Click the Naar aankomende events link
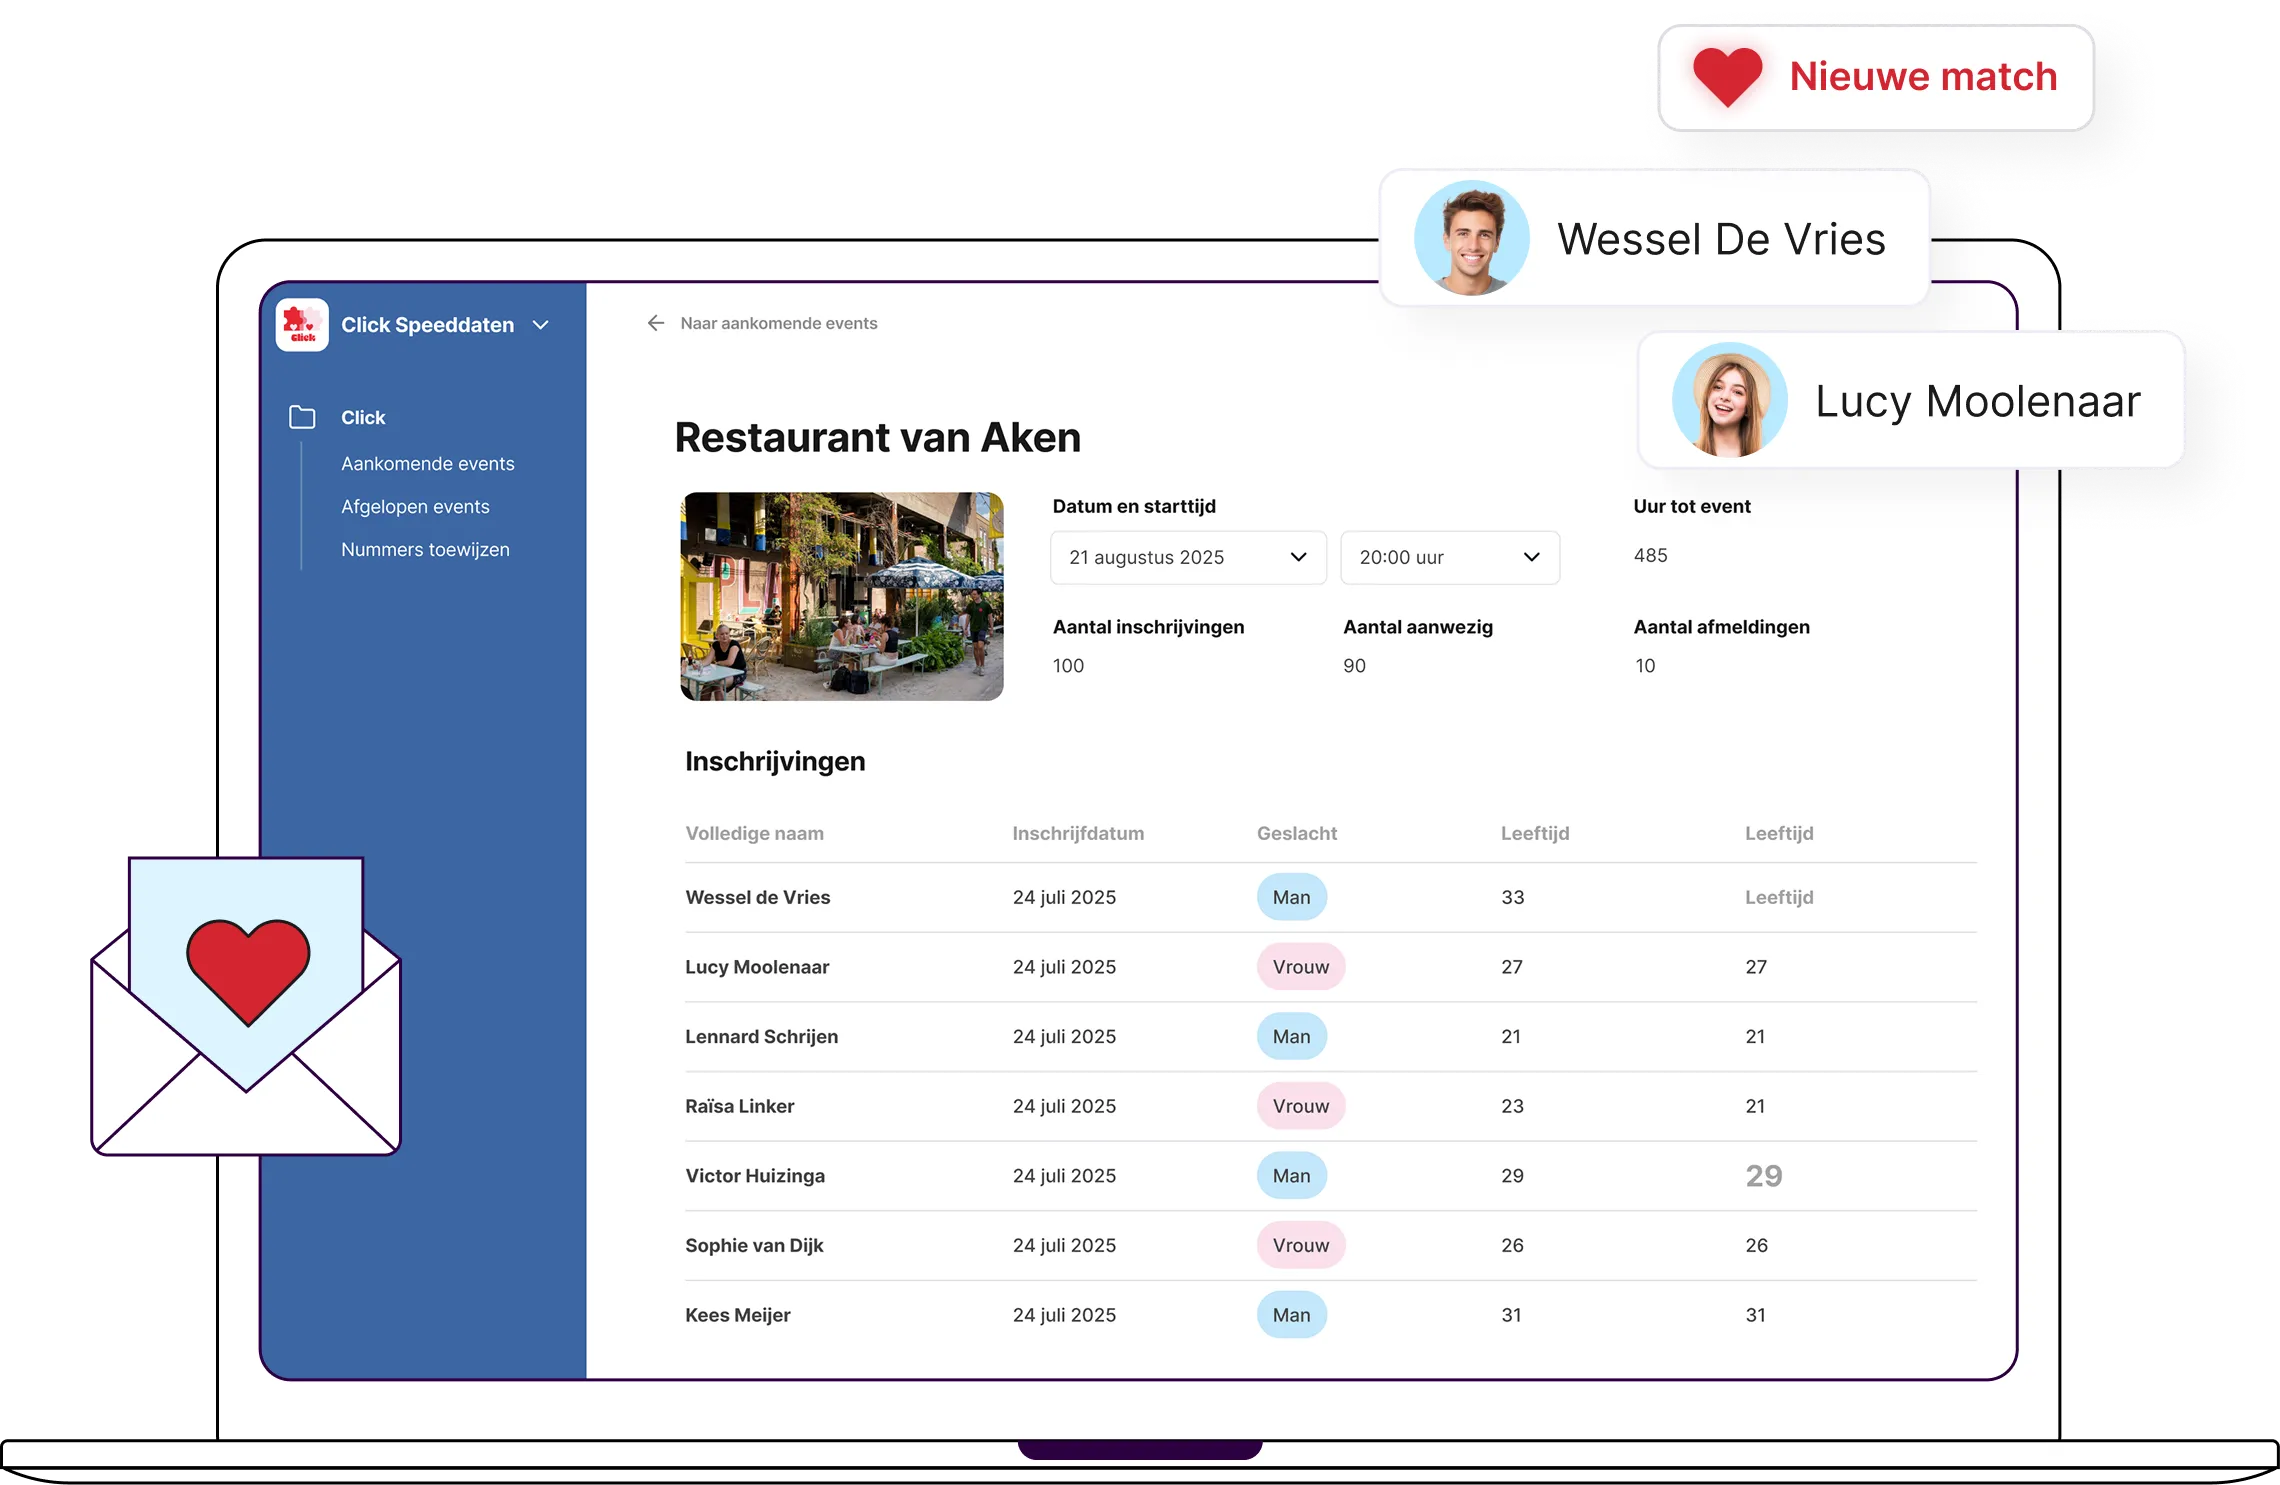This screenshot has height=1485, width=2280. point(778,323)
